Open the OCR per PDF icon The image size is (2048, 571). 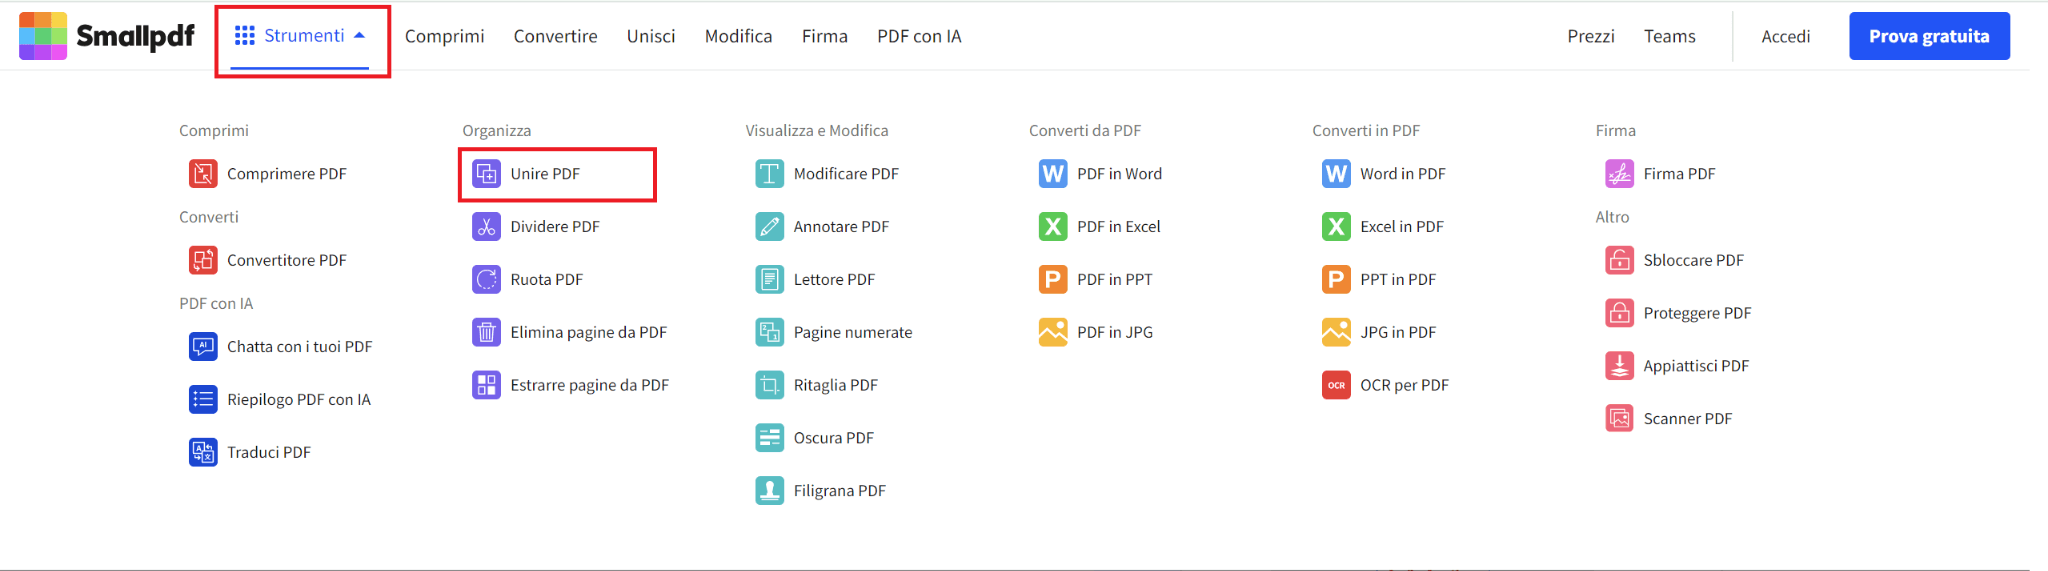pos(1336,385)
